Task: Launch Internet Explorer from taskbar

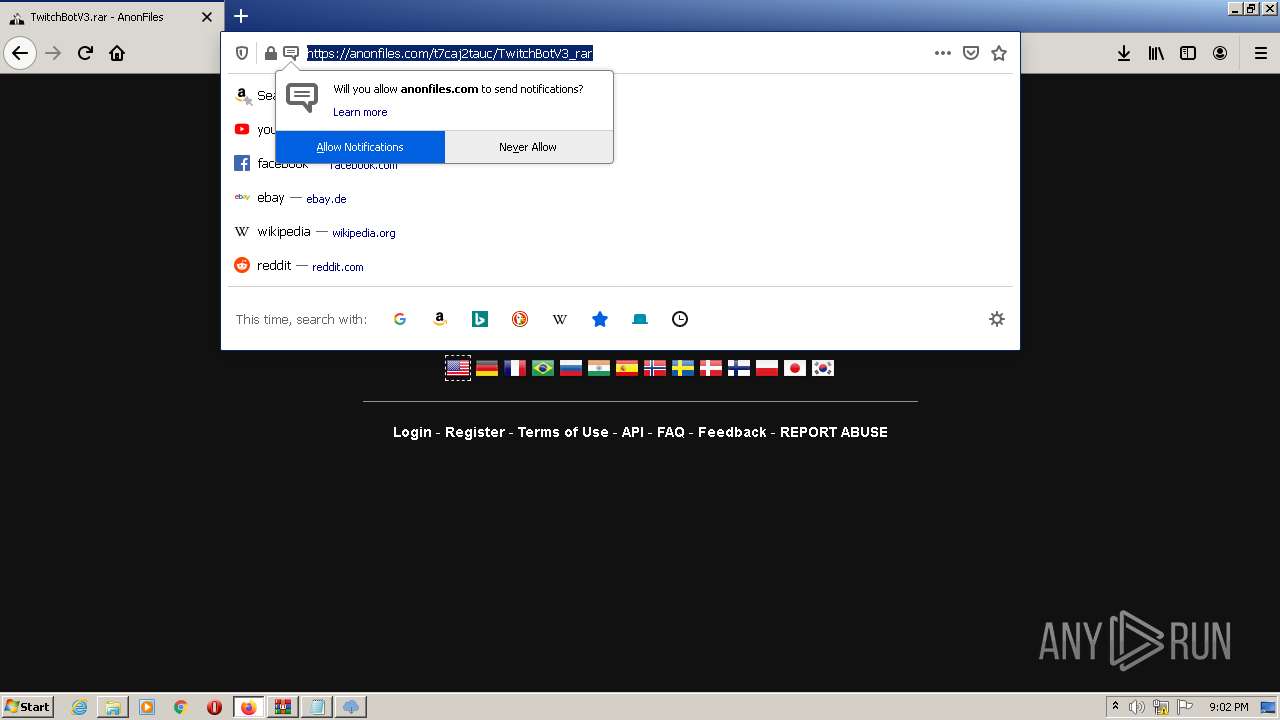Action: tap(79, 707)
